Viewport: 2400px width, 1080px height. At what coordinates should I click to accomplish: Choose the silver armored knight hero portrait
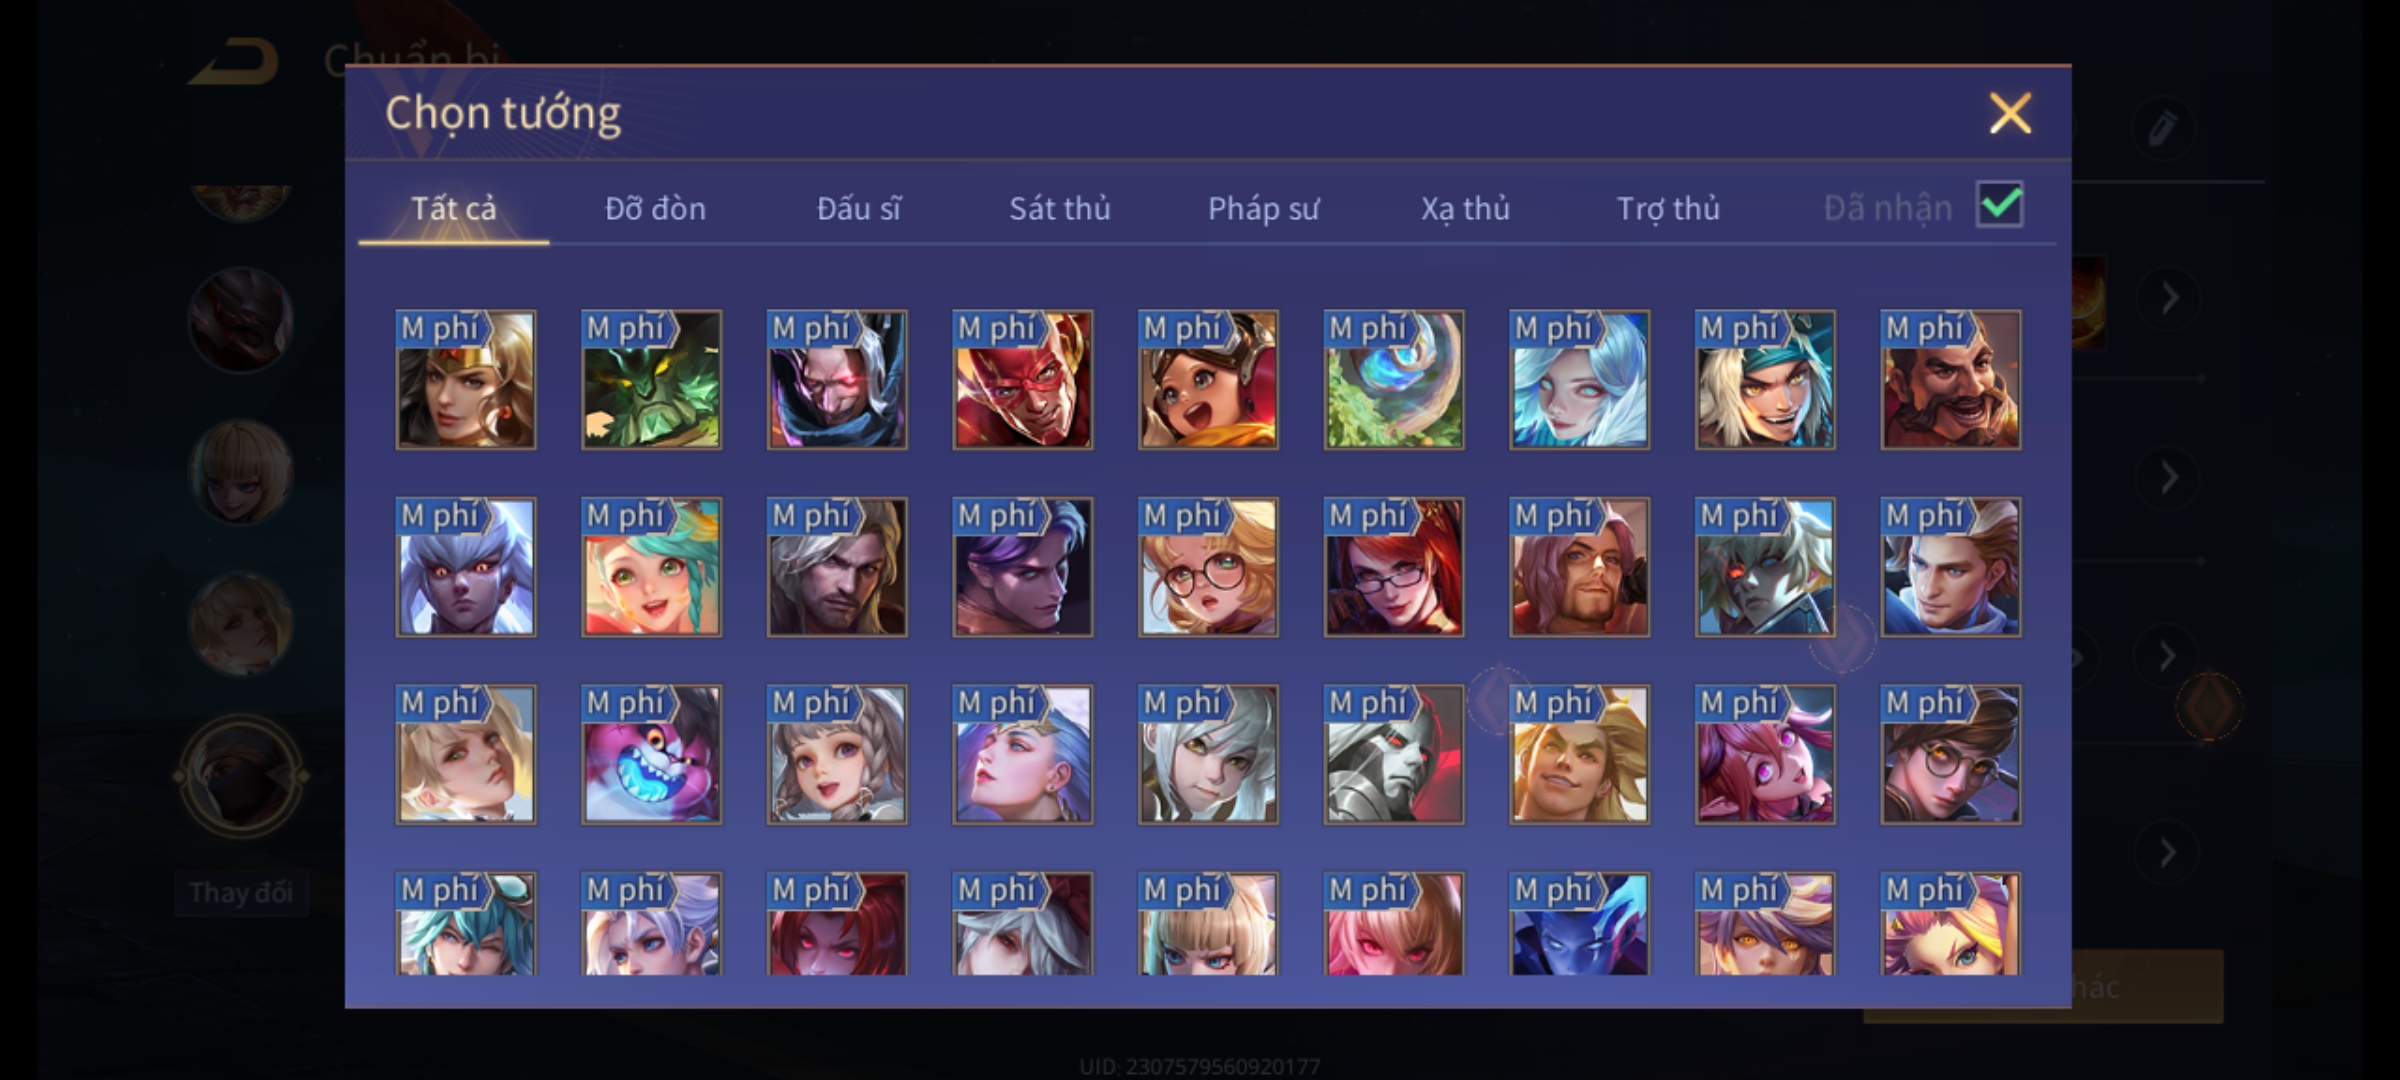pos(1394,754)
